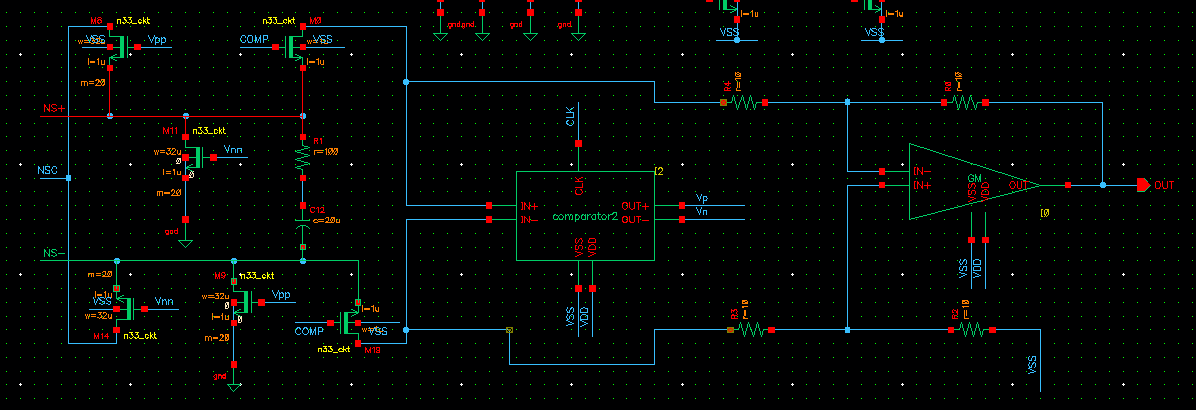Select resistor R1 with r=100
Viewport: 1196px width, 410px height.
303,156
